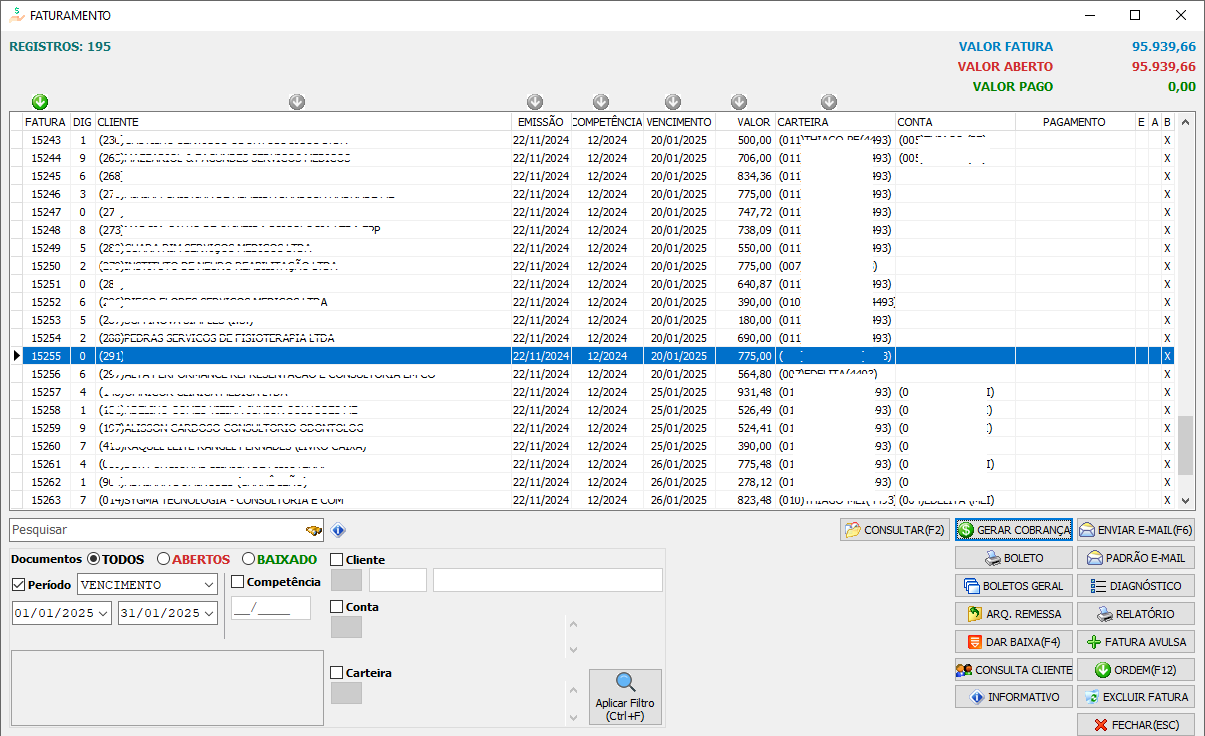
Task: Select ABERTOS documents radio button
Action: click(x=163, y=559)
